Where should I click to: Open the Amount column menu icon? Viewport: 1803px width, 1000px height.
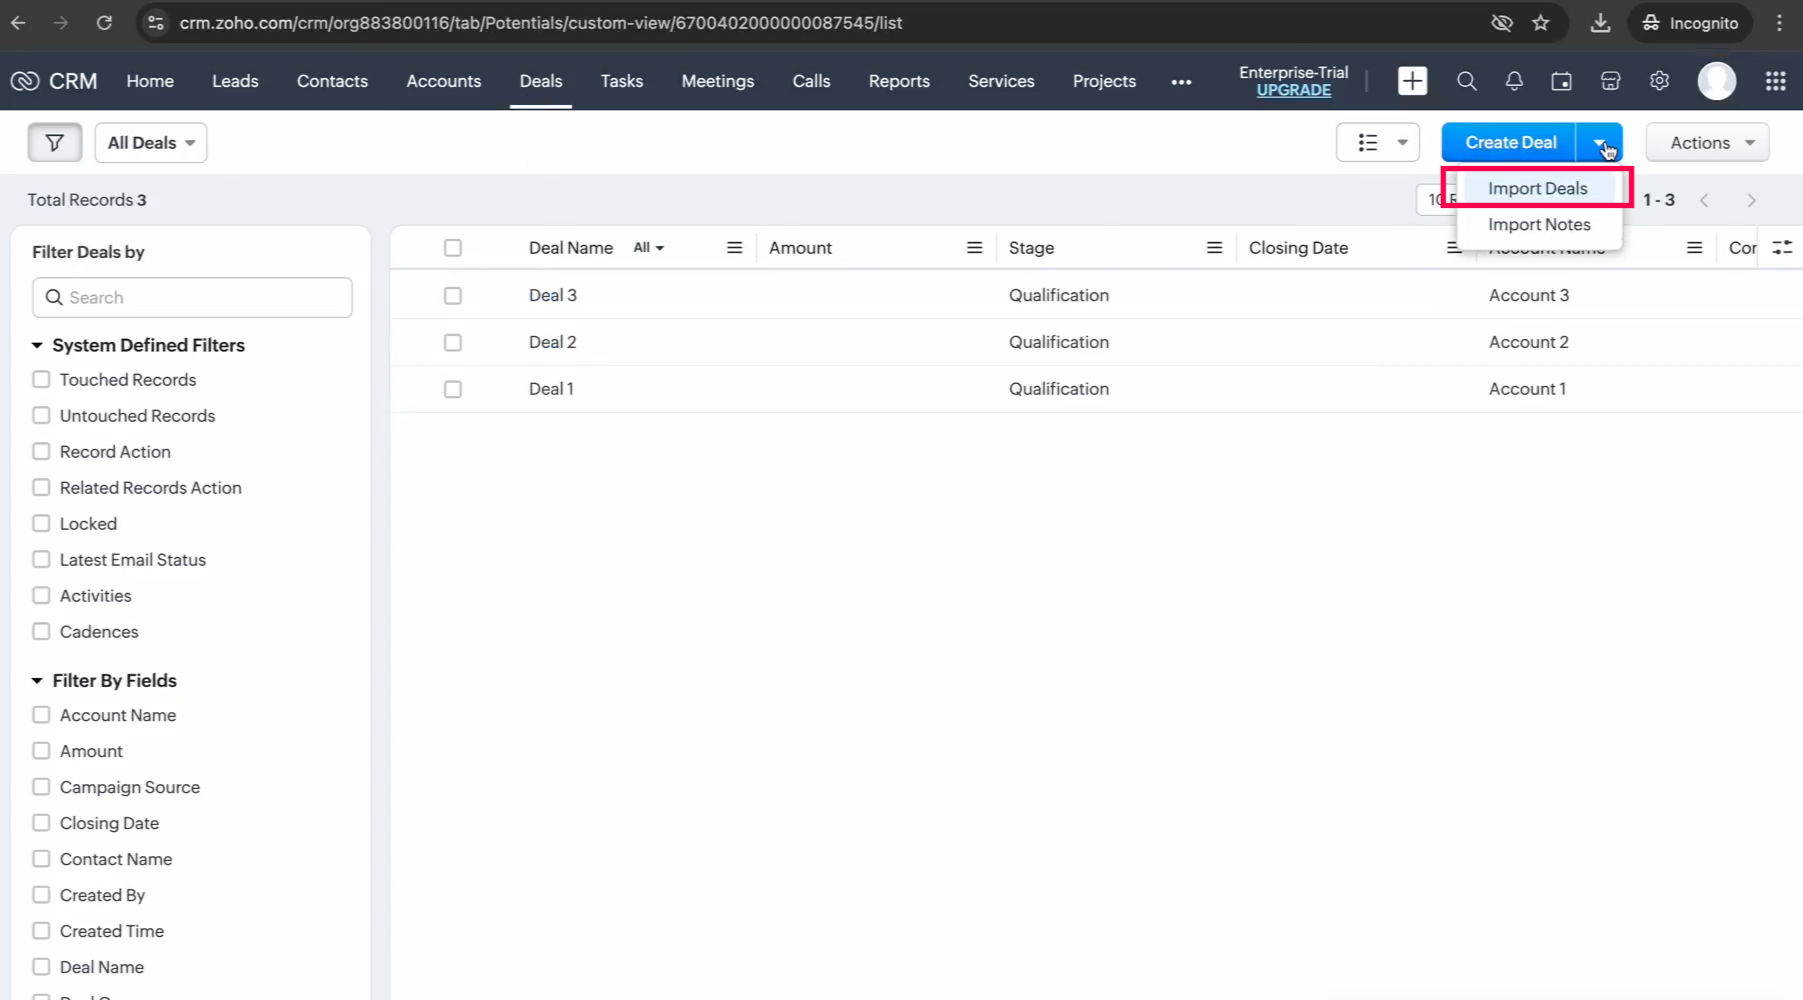974,248
